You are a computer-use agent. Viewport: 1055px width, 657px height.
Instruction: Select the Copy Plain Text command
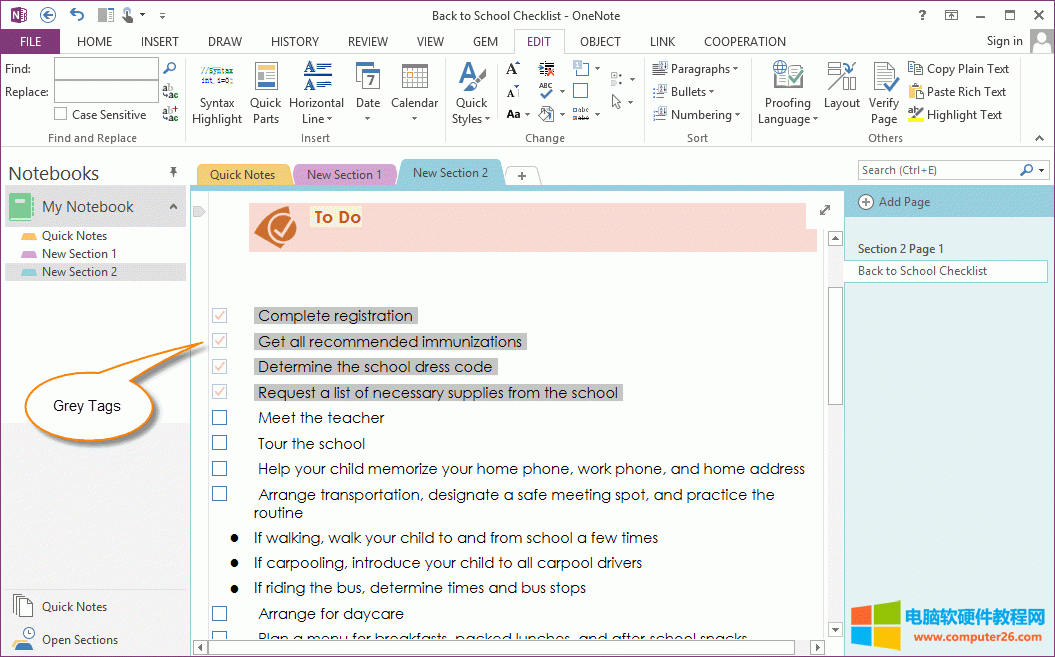pyautogui.click(x=958, y=69)
